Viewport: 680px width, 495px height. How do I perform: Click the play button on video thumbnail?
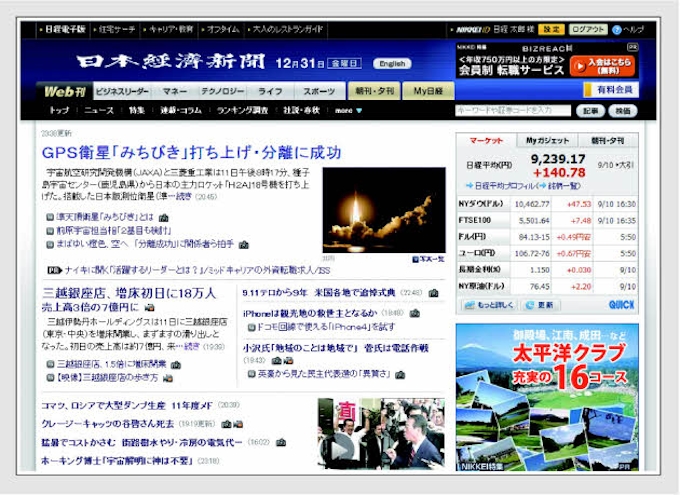click(x=341, y=447)
